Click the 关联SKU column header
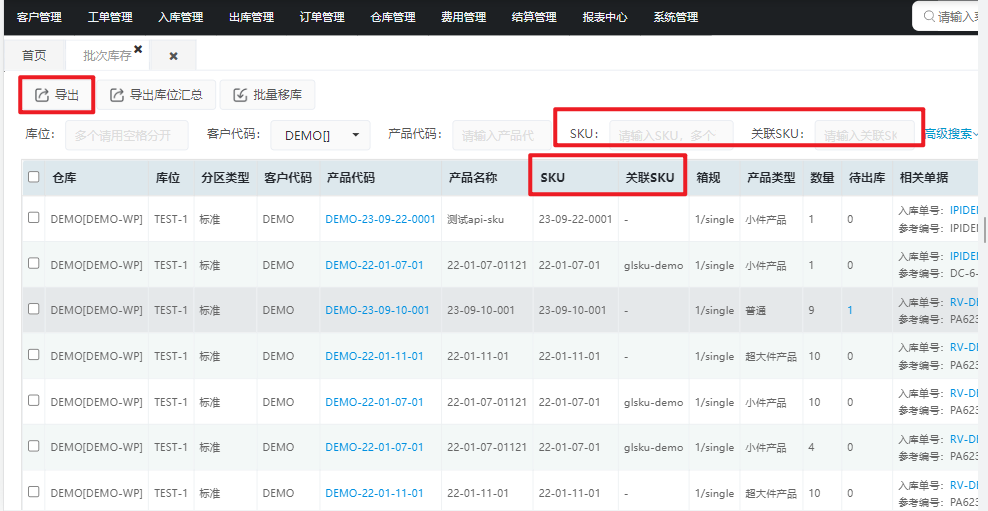988x511 pixels. point(650,178)
